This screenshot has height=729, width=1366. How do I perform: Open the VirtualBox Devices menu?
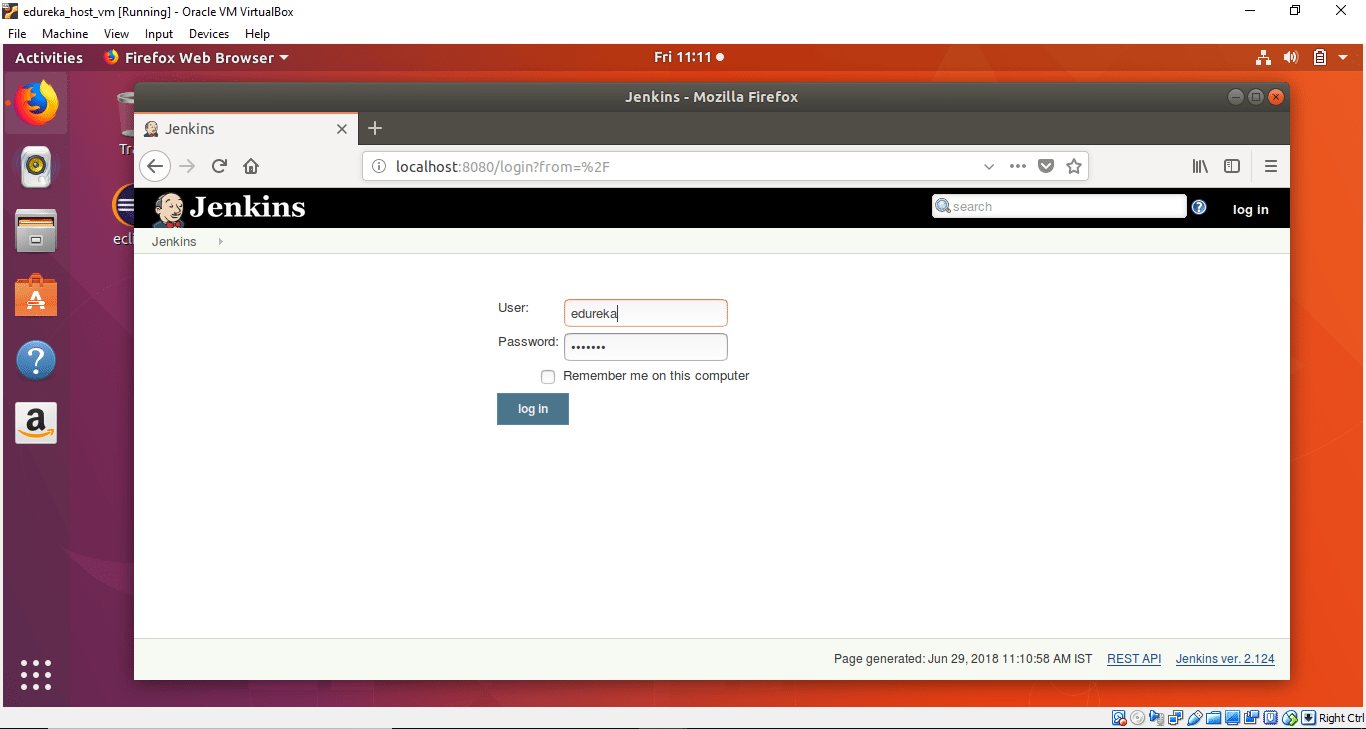[209, 34]
